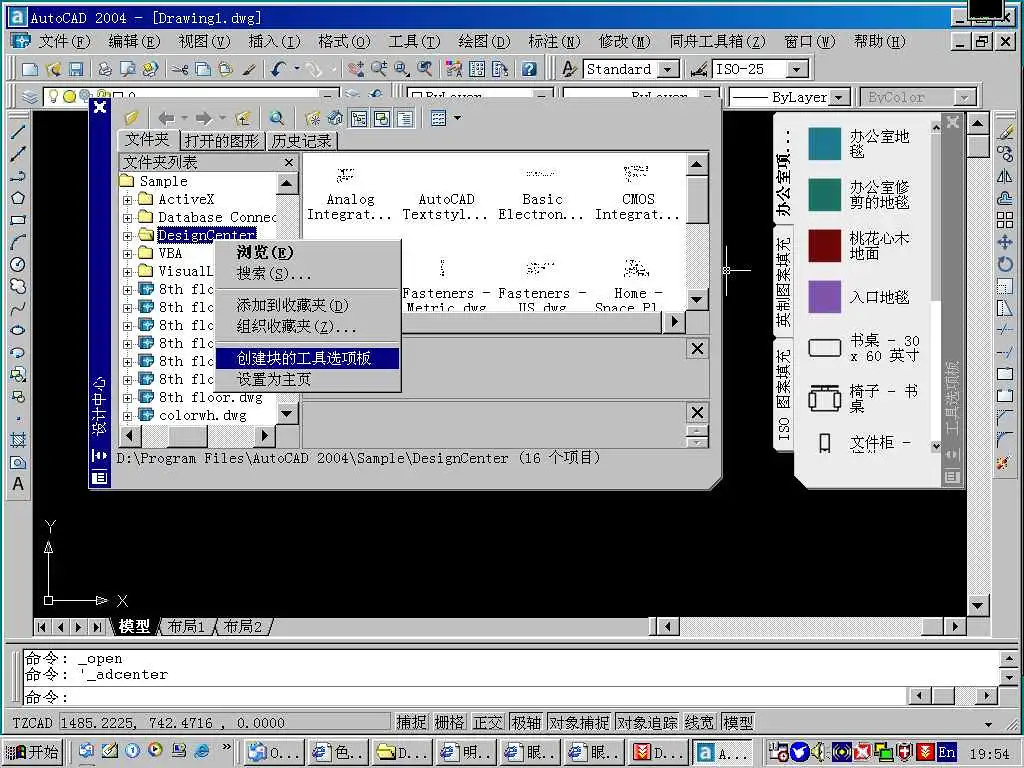1024x768 pixels.
Task: Select the Move tool in modify toolbar
Action: [1005, 242]
